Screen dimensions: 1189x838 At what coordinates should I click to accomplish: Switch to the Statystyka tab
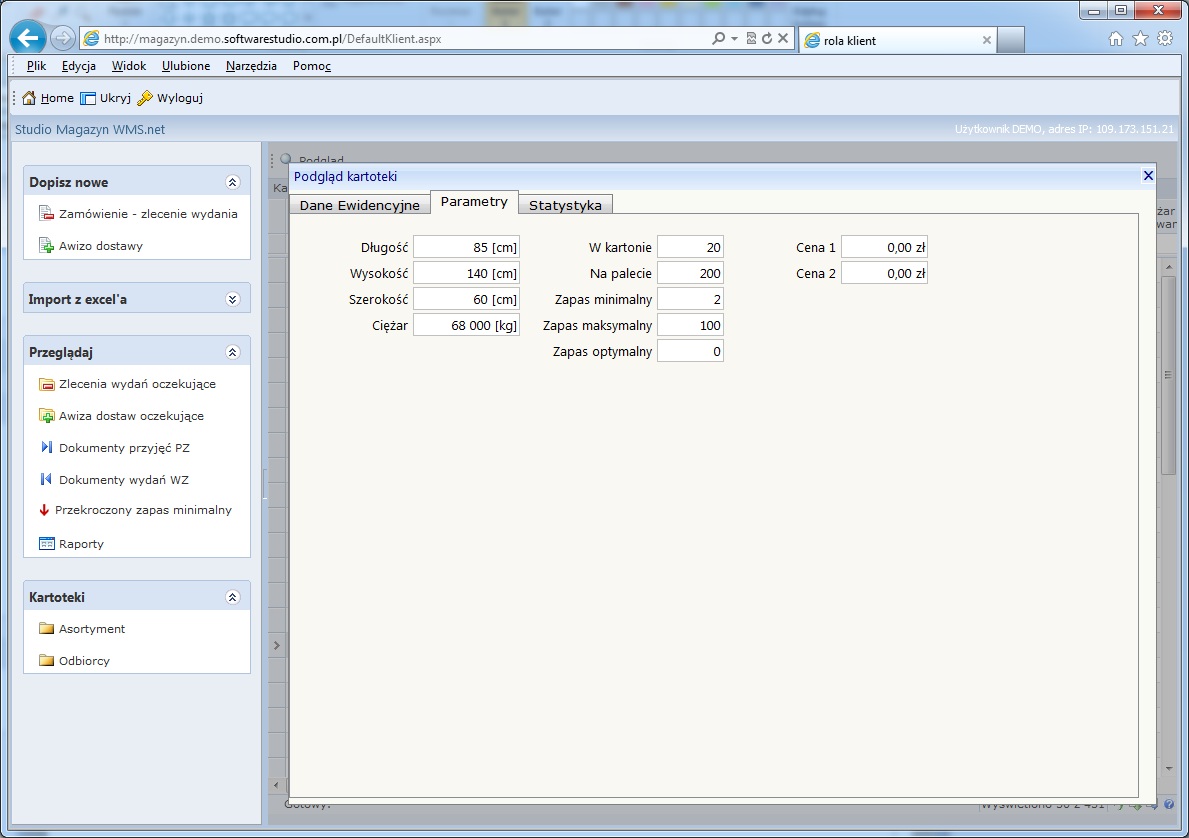click(x=565, y=205)
